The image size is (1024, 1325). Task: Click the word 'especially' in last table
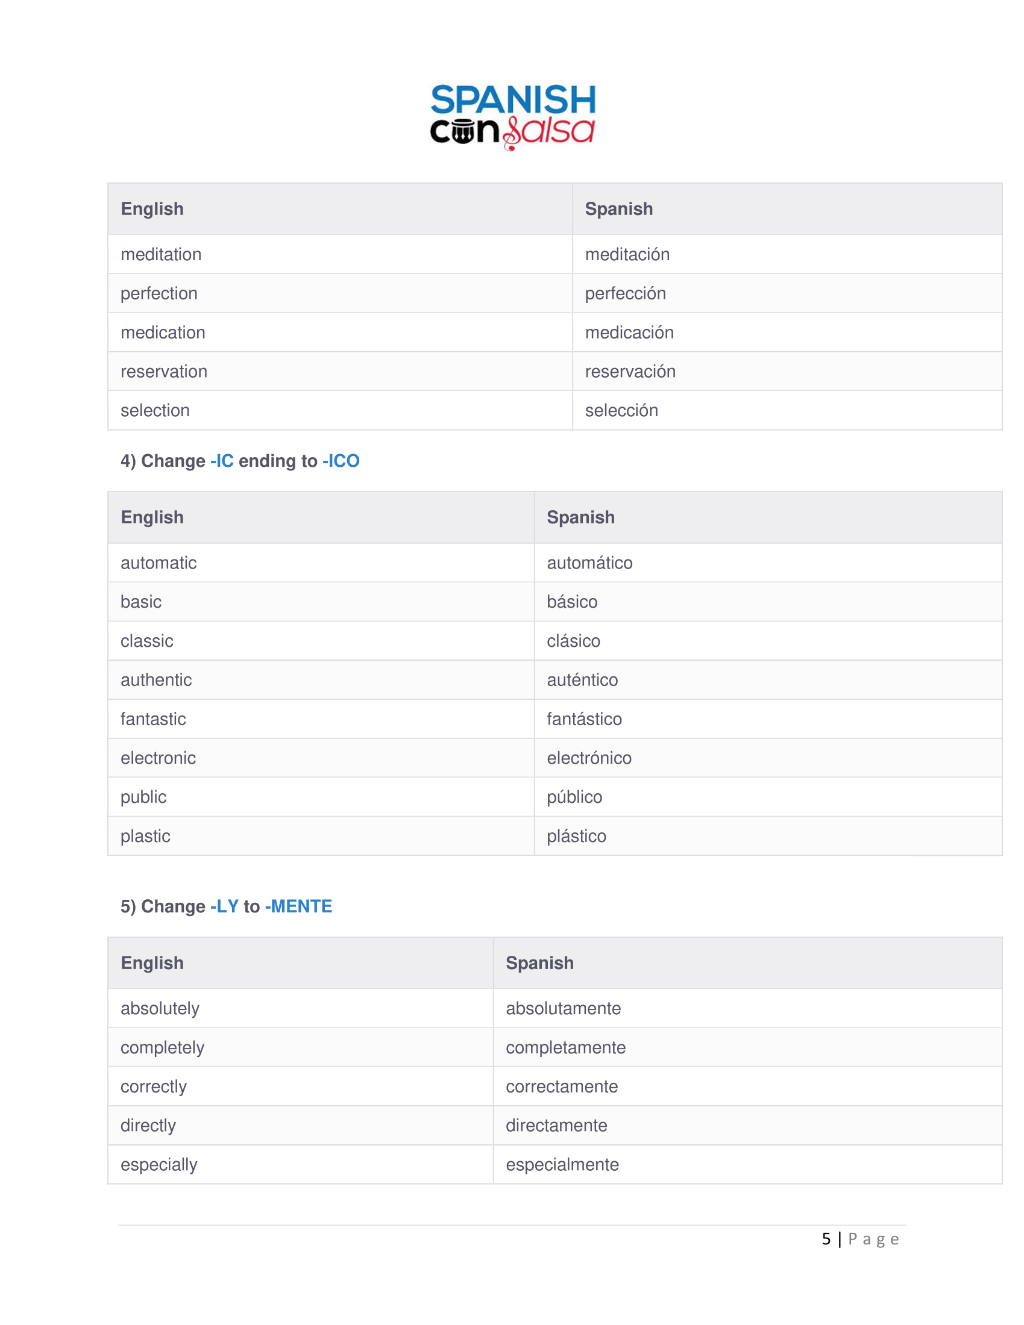point(159,1165)
